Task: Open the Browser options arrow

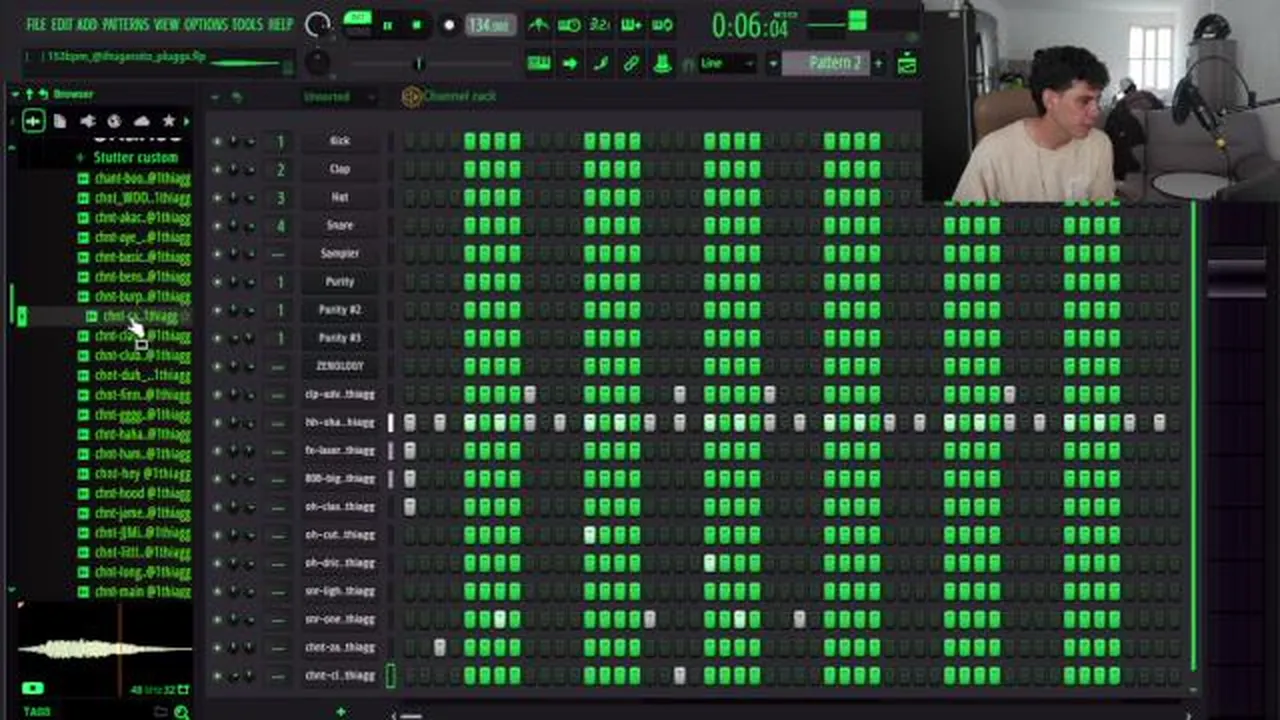Action: pos(16,94)
